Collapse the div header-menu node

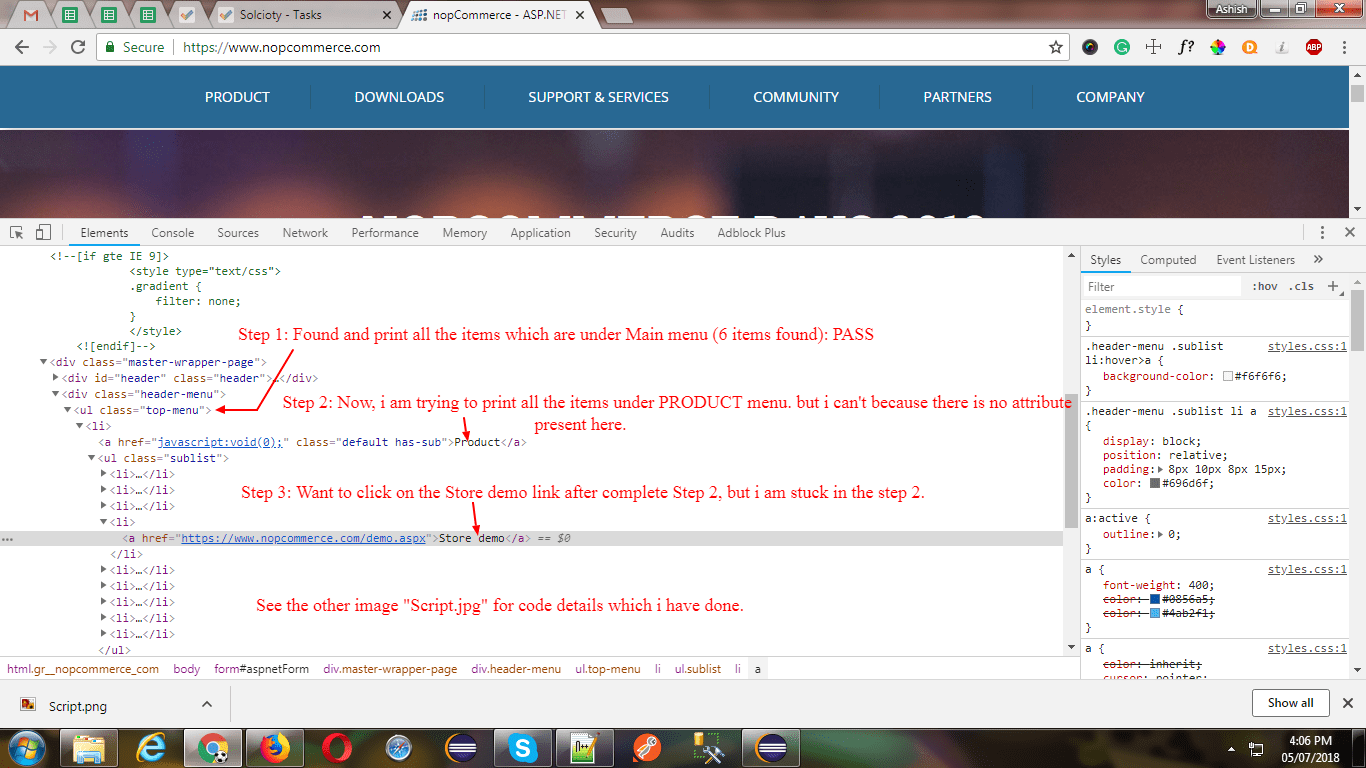point(55,394)
